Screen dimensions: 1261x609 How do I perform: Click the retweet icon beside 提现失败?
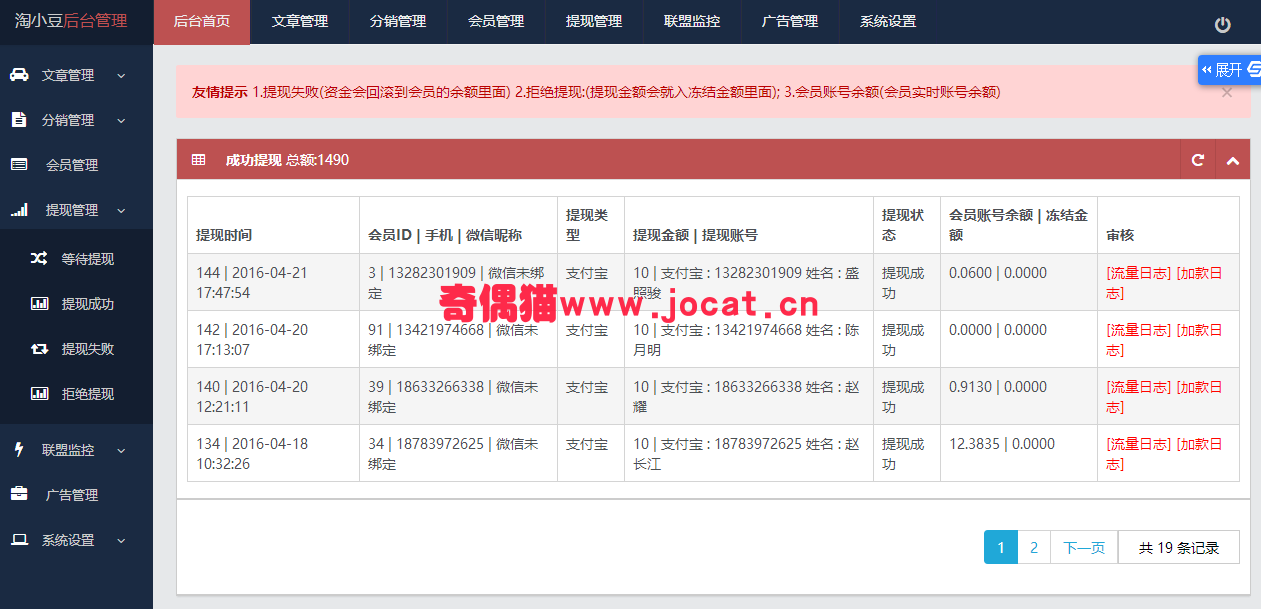(x=39, y=348)
